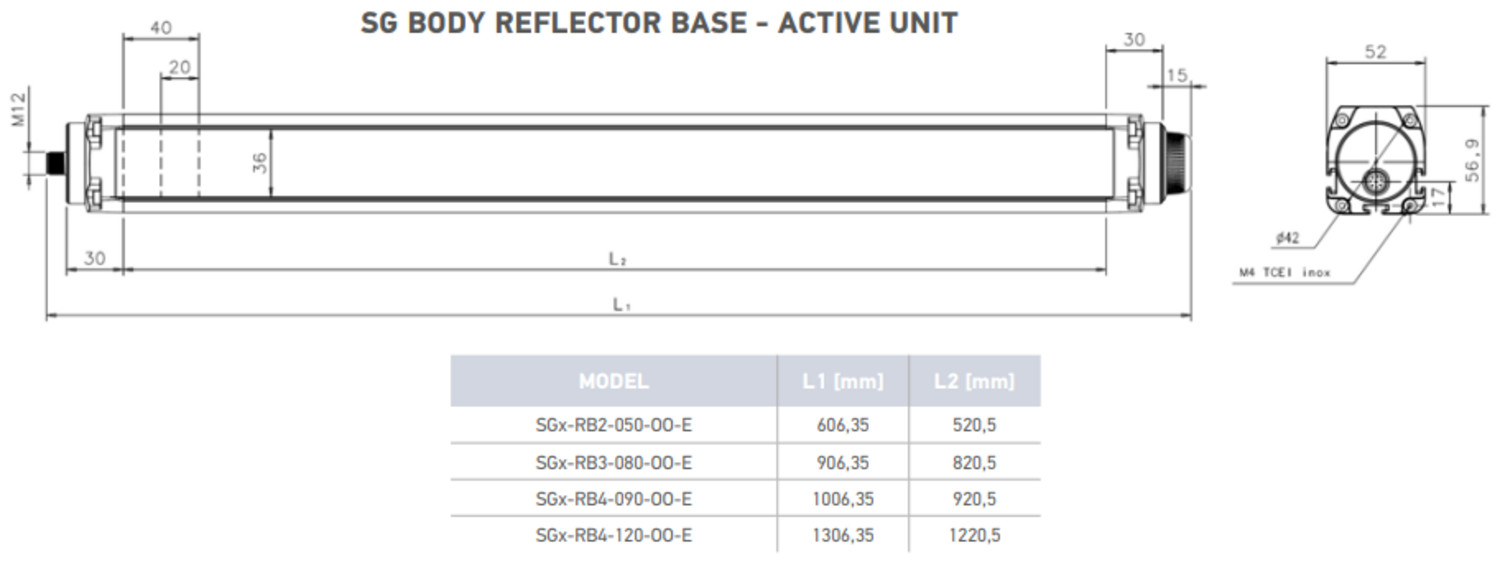This screenshot has height=563, width=1500.
Task: Select the L2 [mm] column header
Action: pos(974,381)
